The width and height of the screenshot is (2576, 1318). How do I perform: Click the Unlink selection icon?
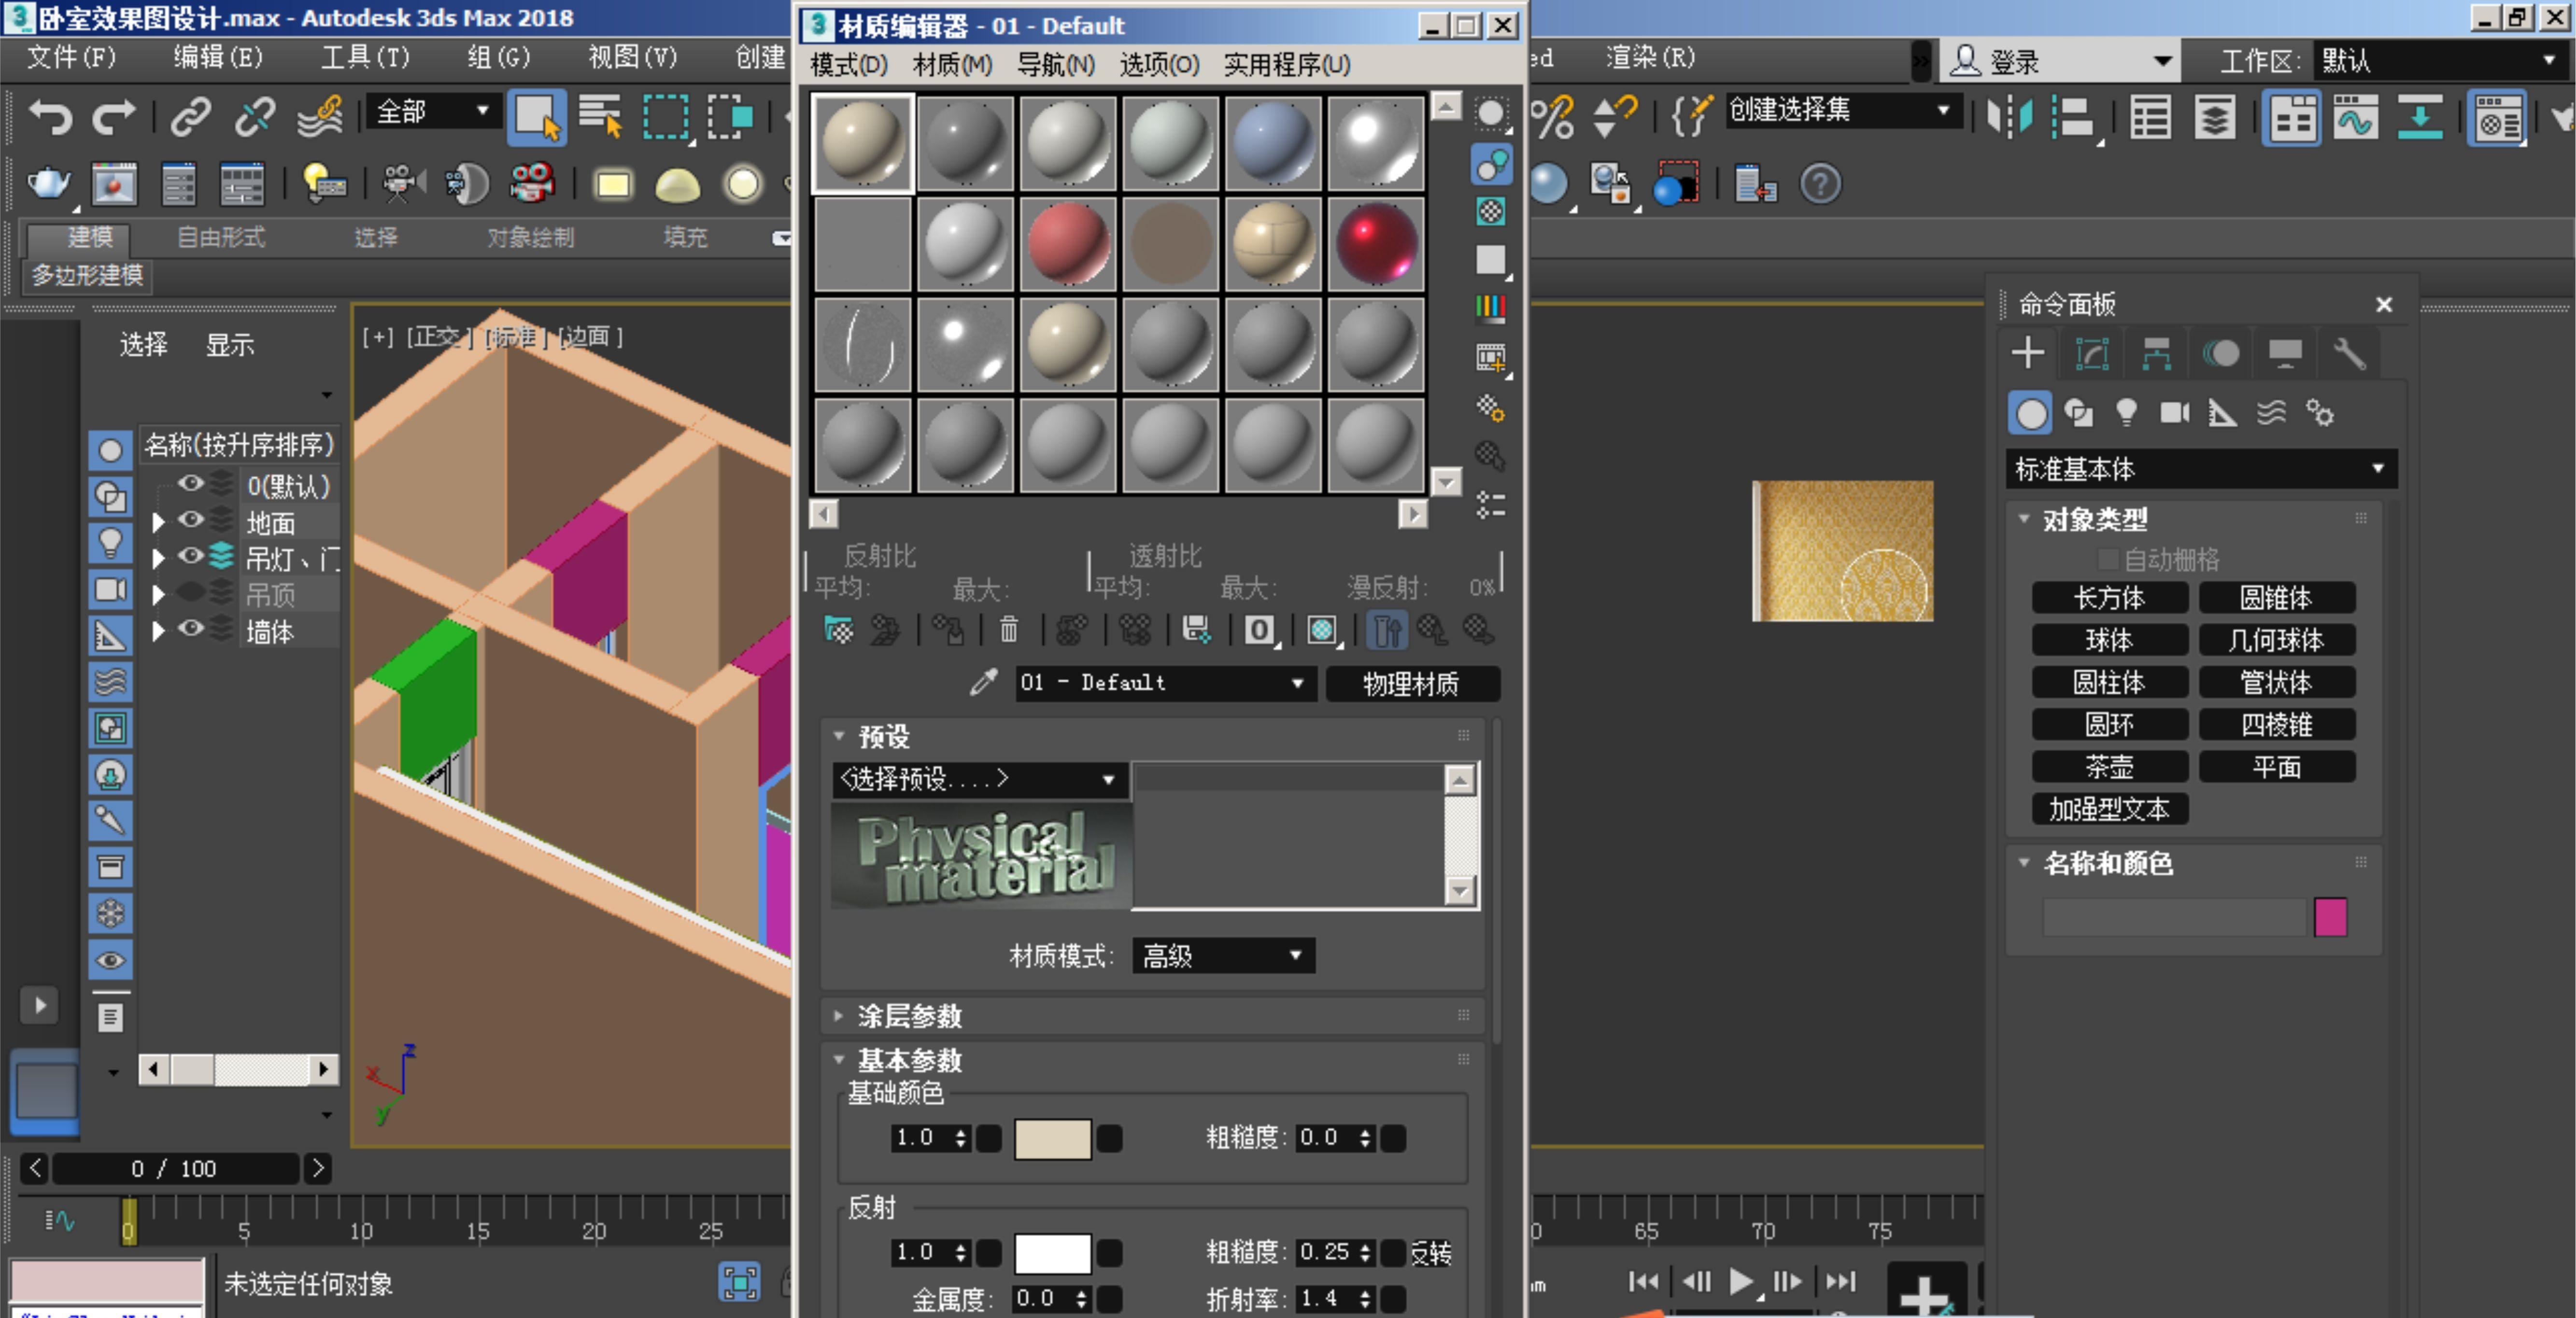click(x=255, y=117)
